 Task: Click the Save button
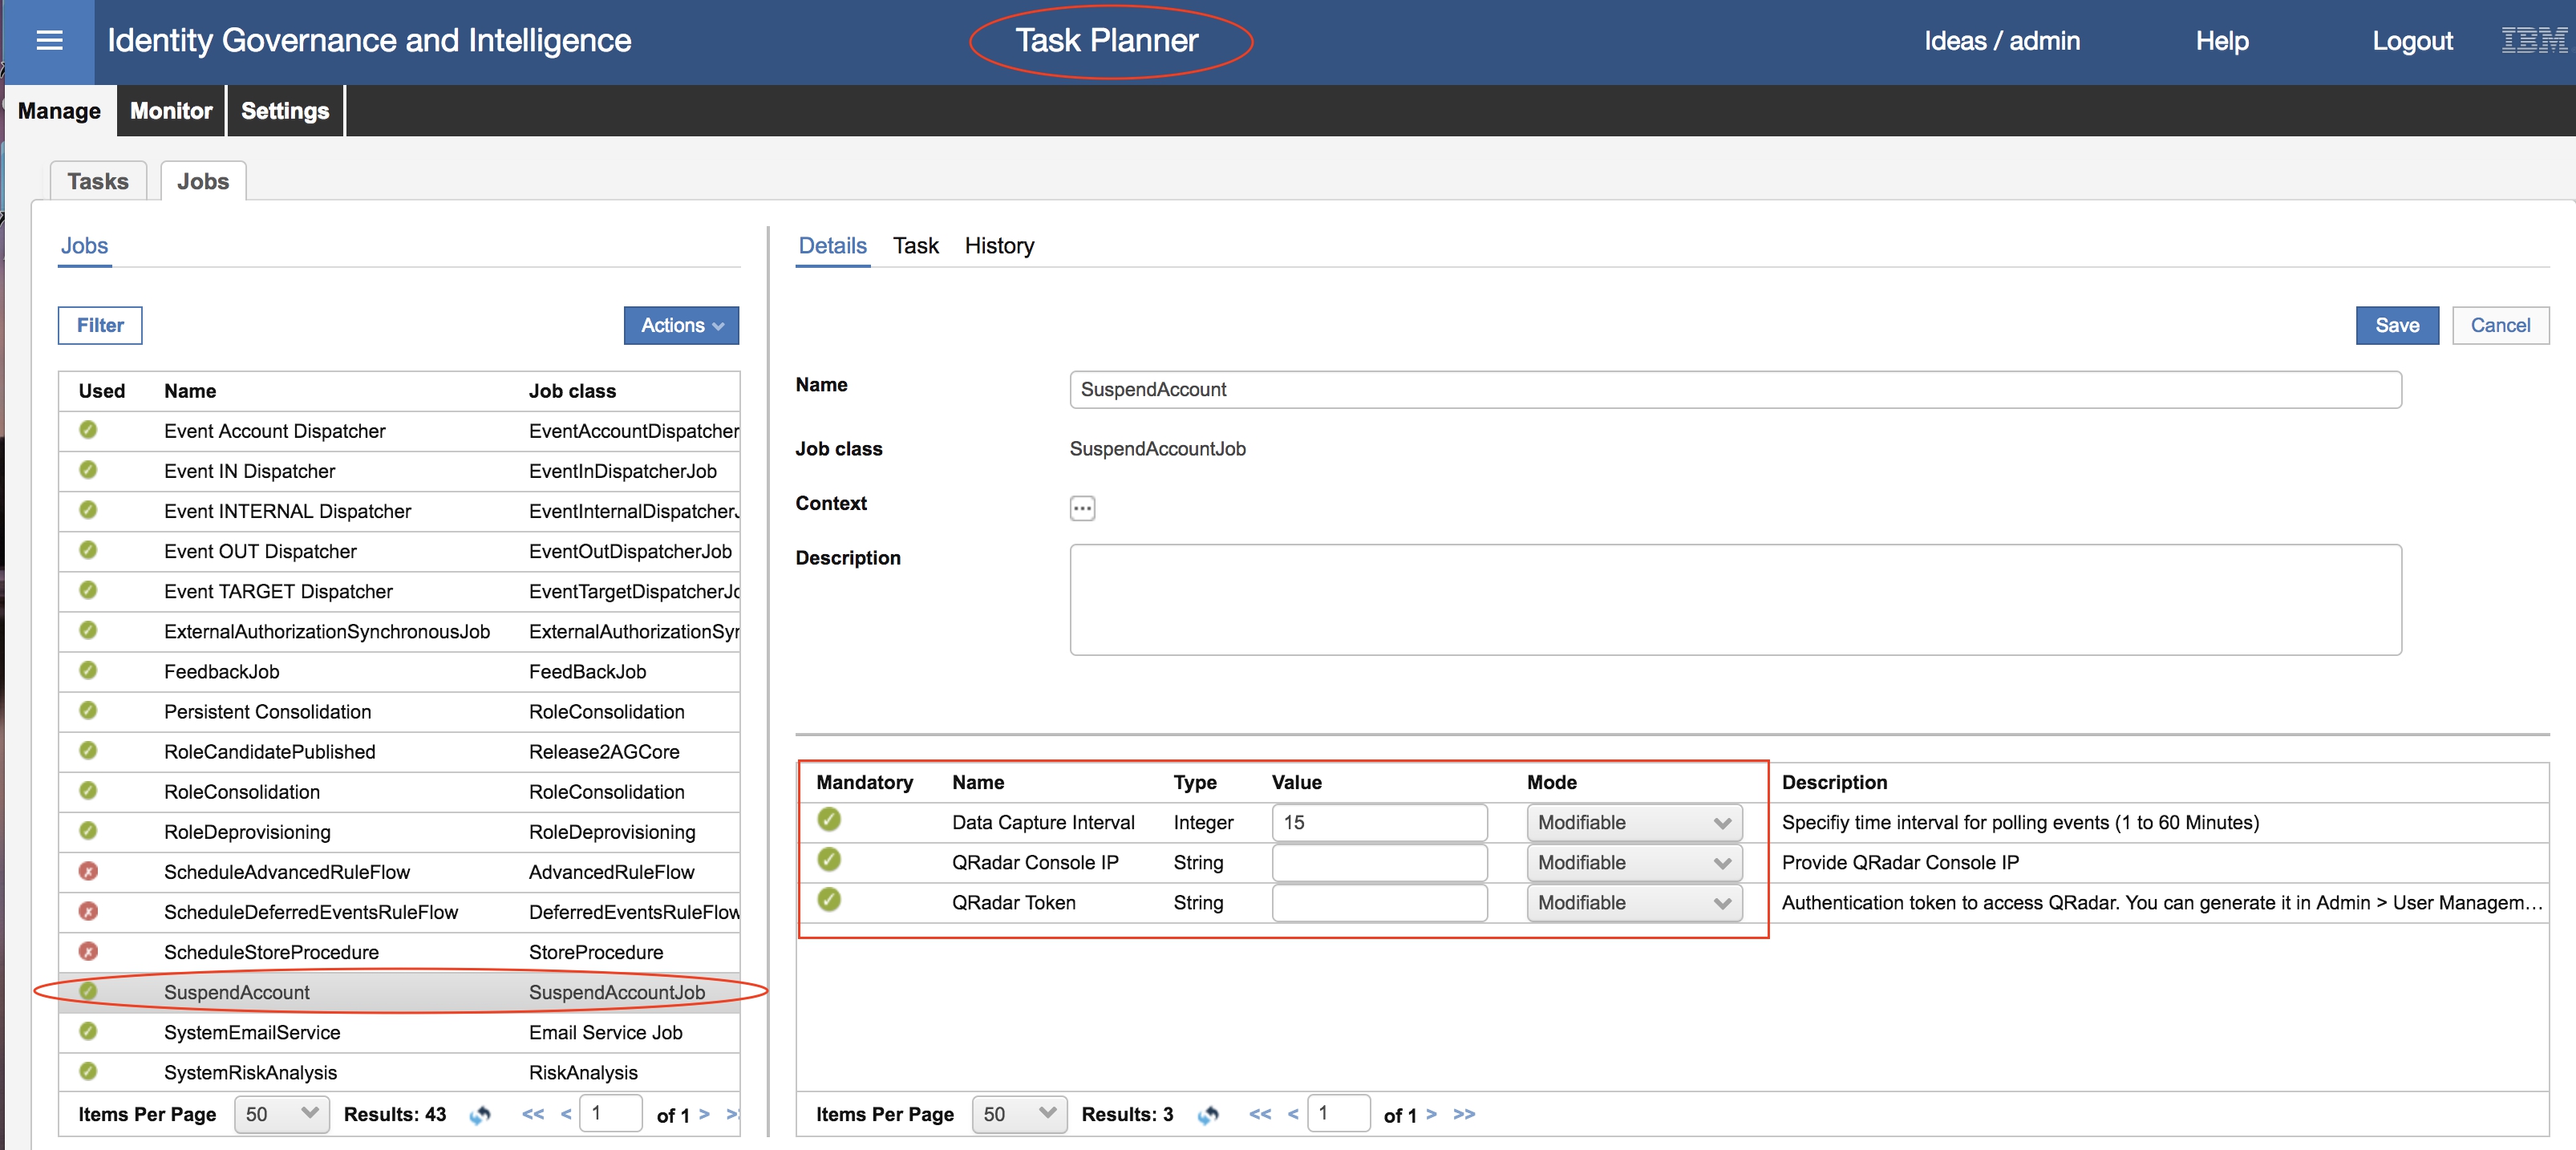click(x=2396, y=325)
